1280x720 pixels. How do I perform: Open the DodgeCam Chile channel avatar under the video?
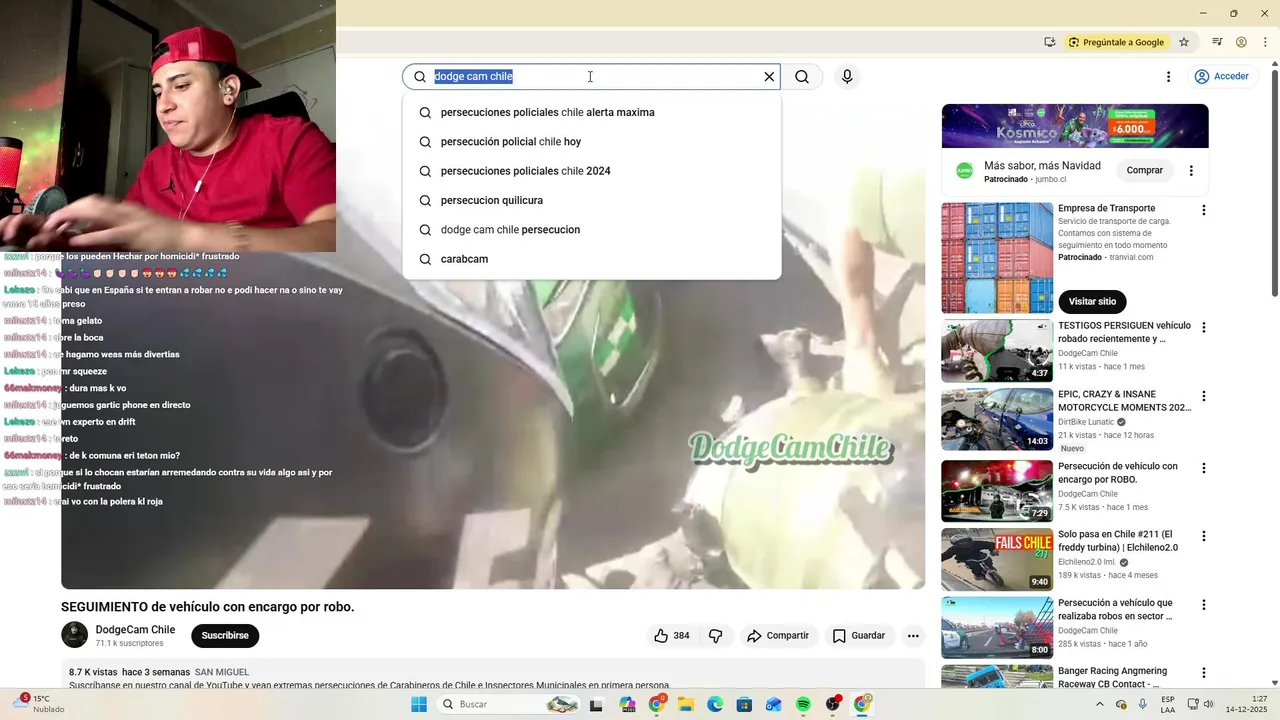point(74,635)
